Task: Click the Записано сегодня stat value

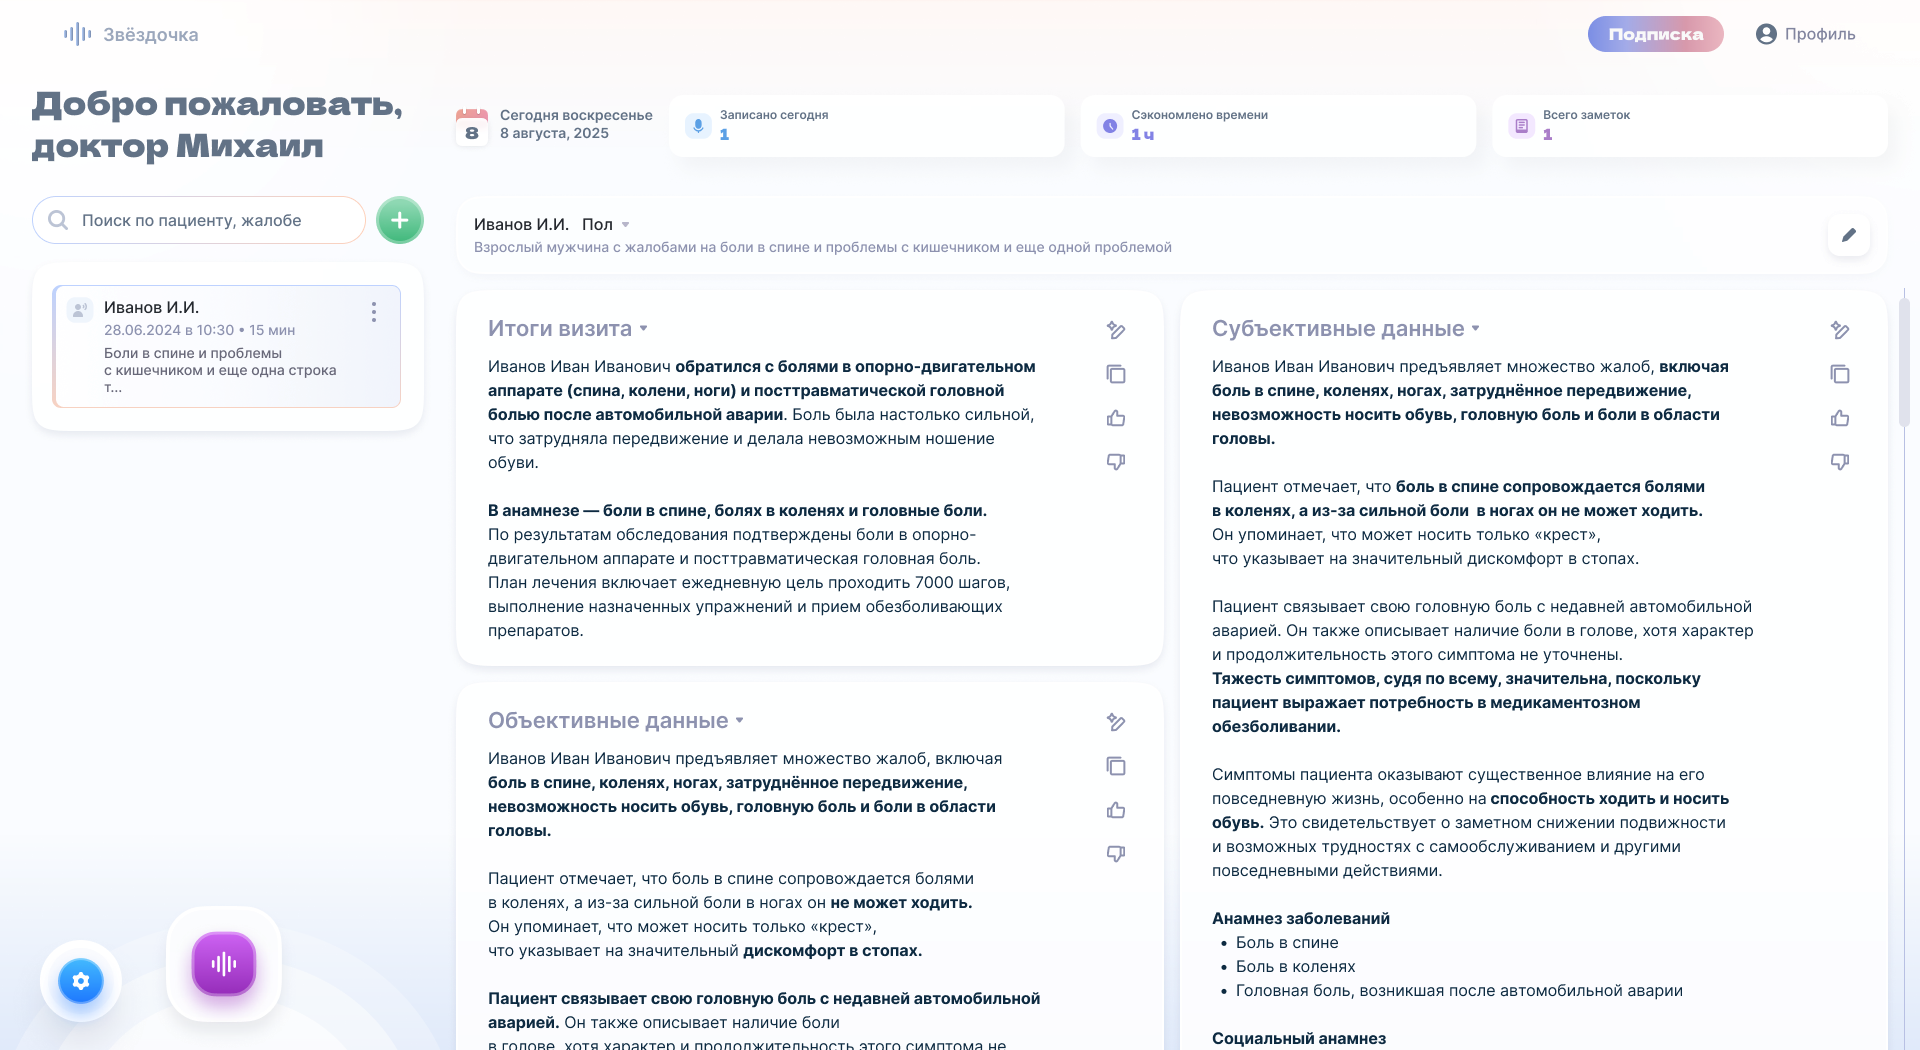Action: click(724, 134)
